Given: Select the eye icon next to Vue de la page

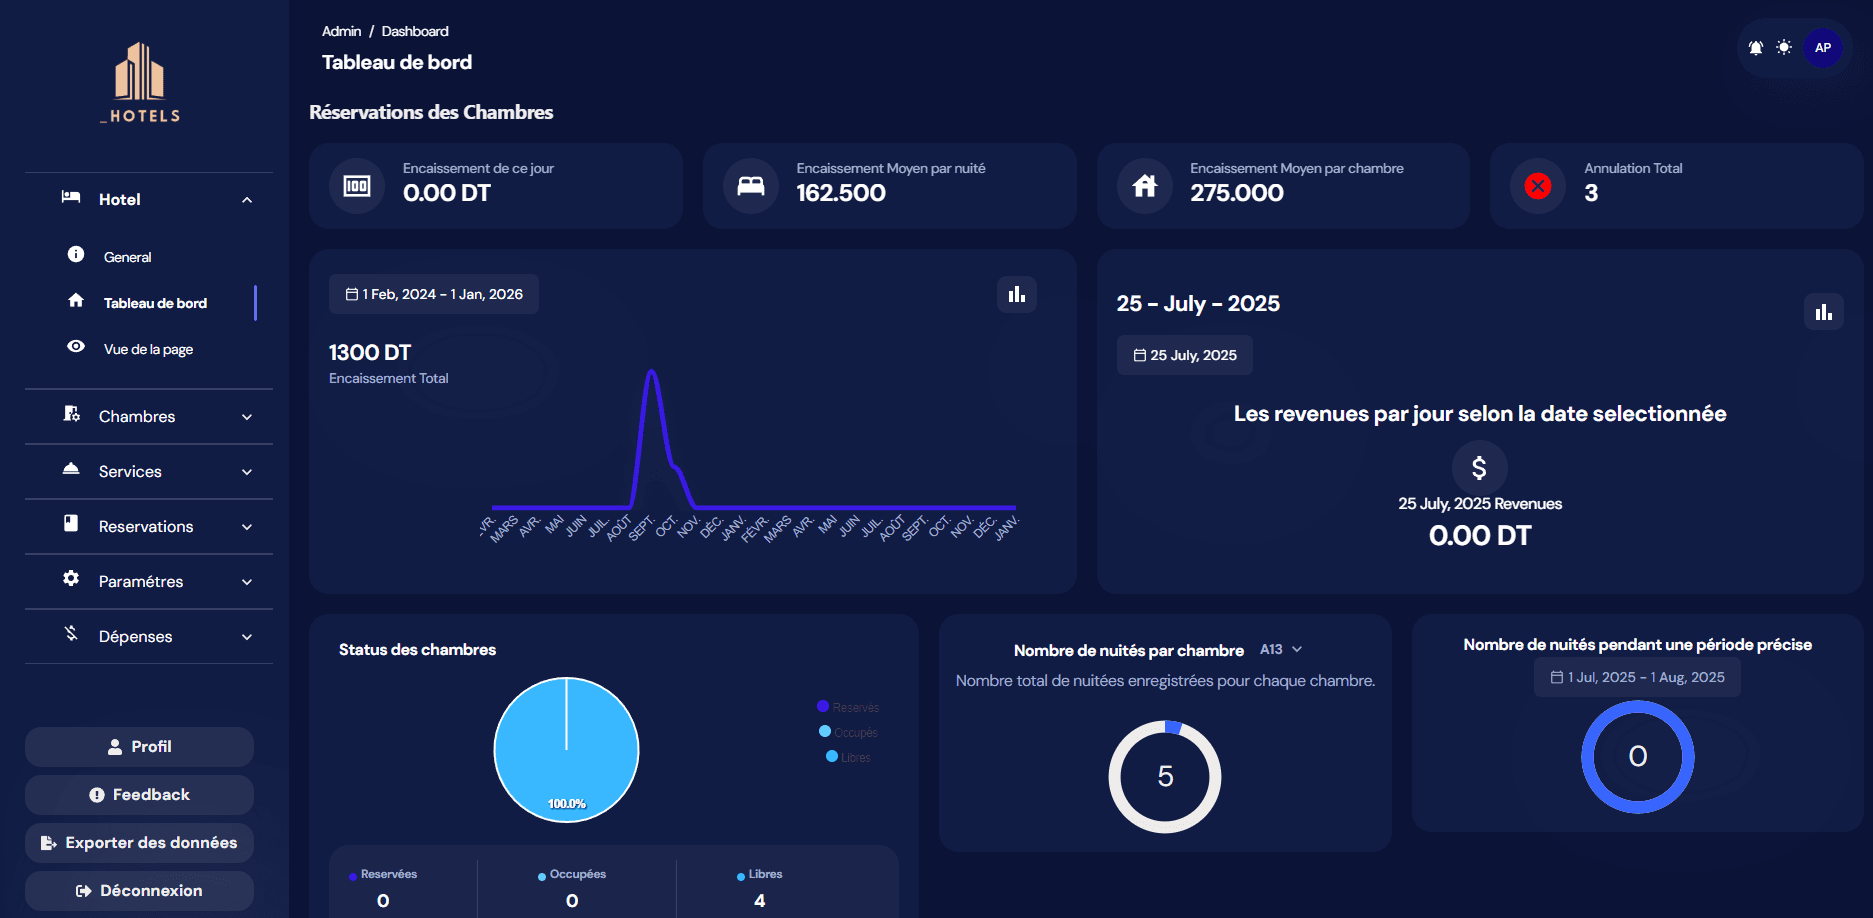Looking at the screenshot, I should 76,347.
